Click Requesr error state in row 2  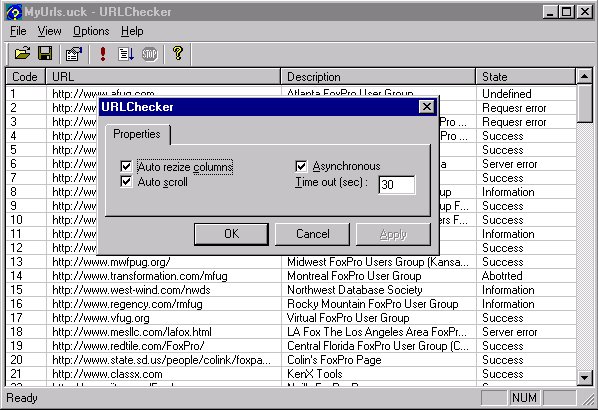pos(514,108)
